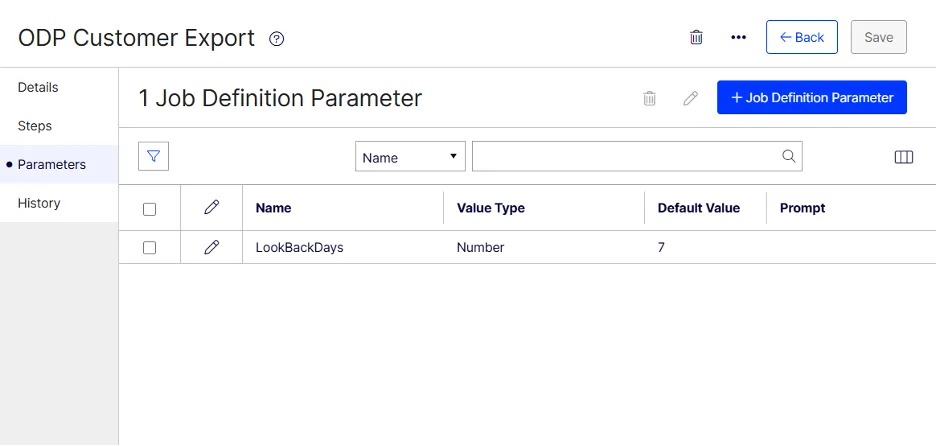Add a new Job Definition Parameter
Screen dimensions: 936x446
812,97
